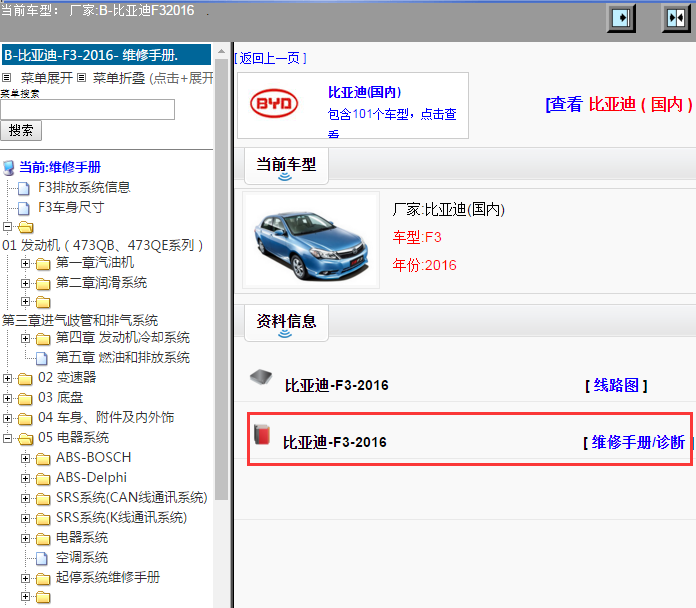Expand the 第四章 发动机冷却系统 node
The image size is (696, 608).
point(25,339)
